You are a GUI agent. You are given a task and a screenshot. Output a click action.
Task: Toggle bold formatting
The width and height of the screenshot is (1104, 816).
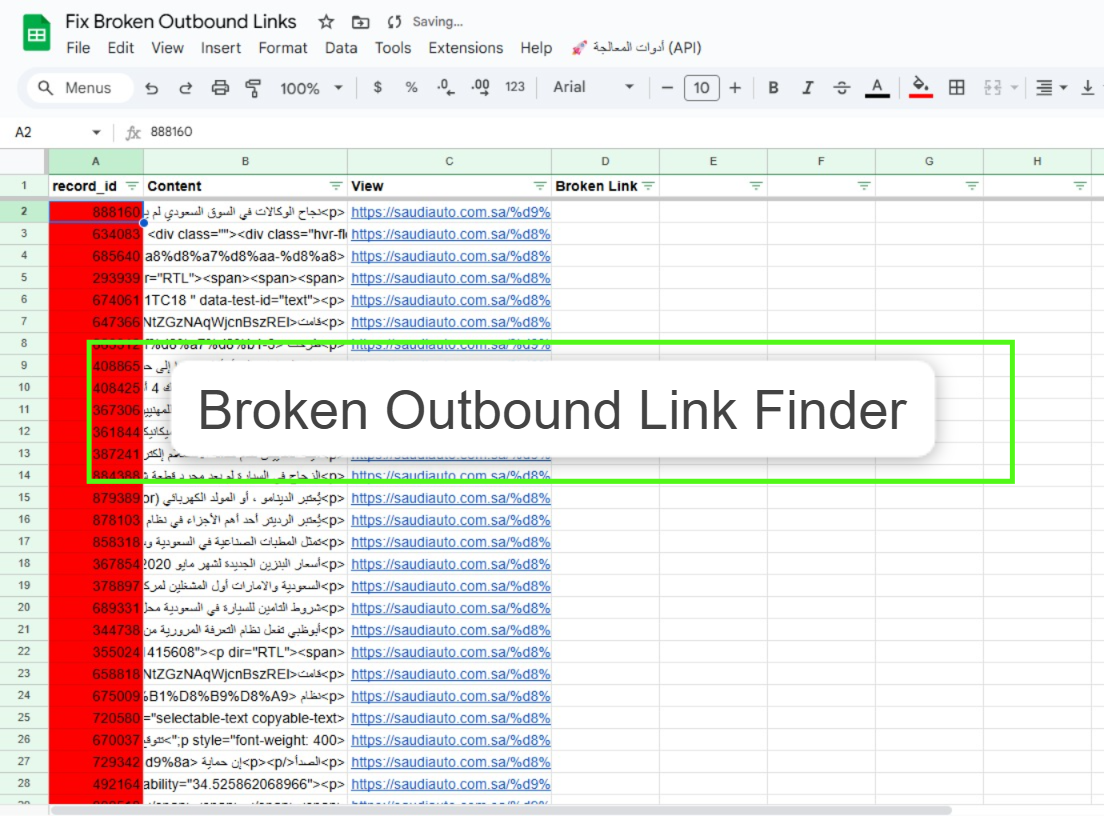pos(773,88)
